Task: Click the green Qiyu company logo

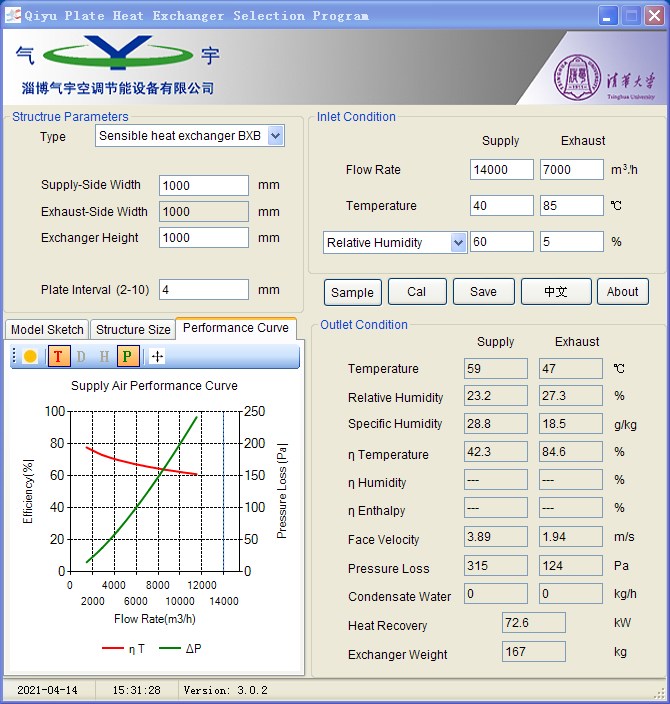Action: [118, 58]
